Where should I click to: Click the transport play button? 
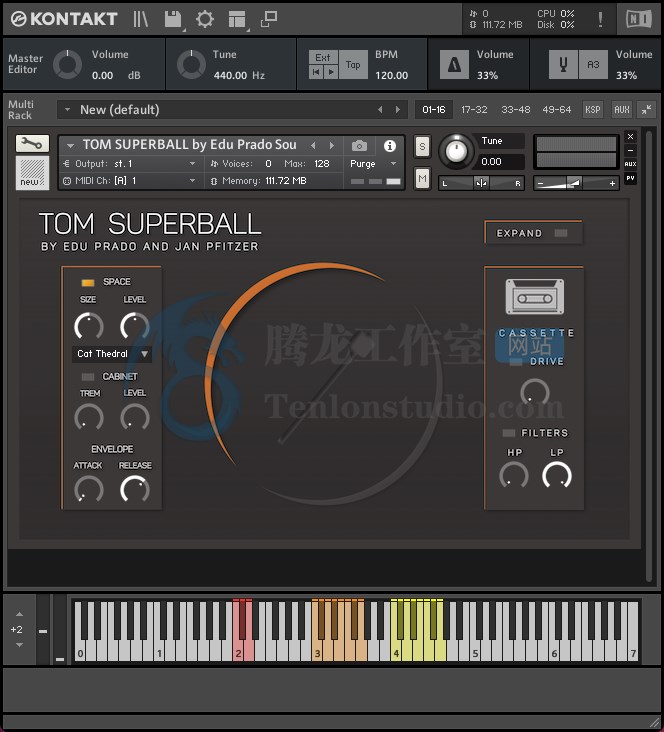331,72
